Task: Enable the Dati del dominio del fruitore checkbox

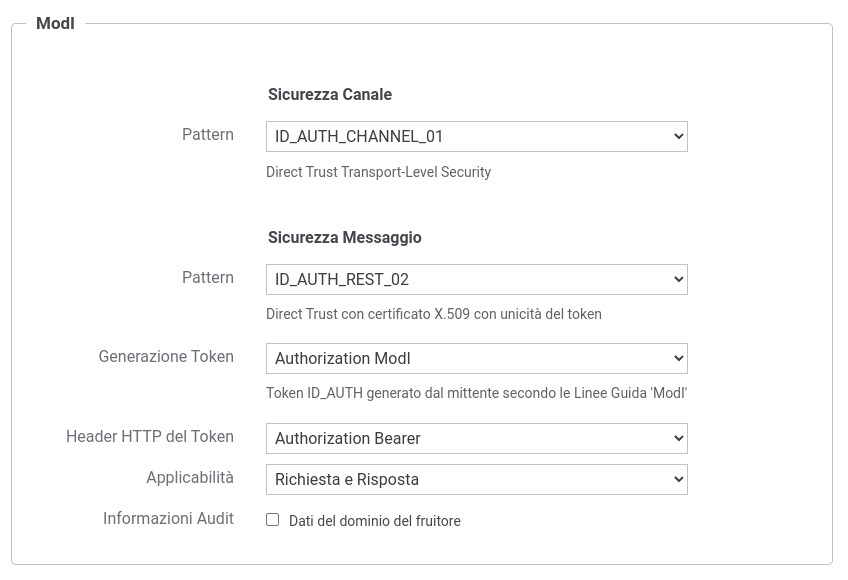Action: 272,520
